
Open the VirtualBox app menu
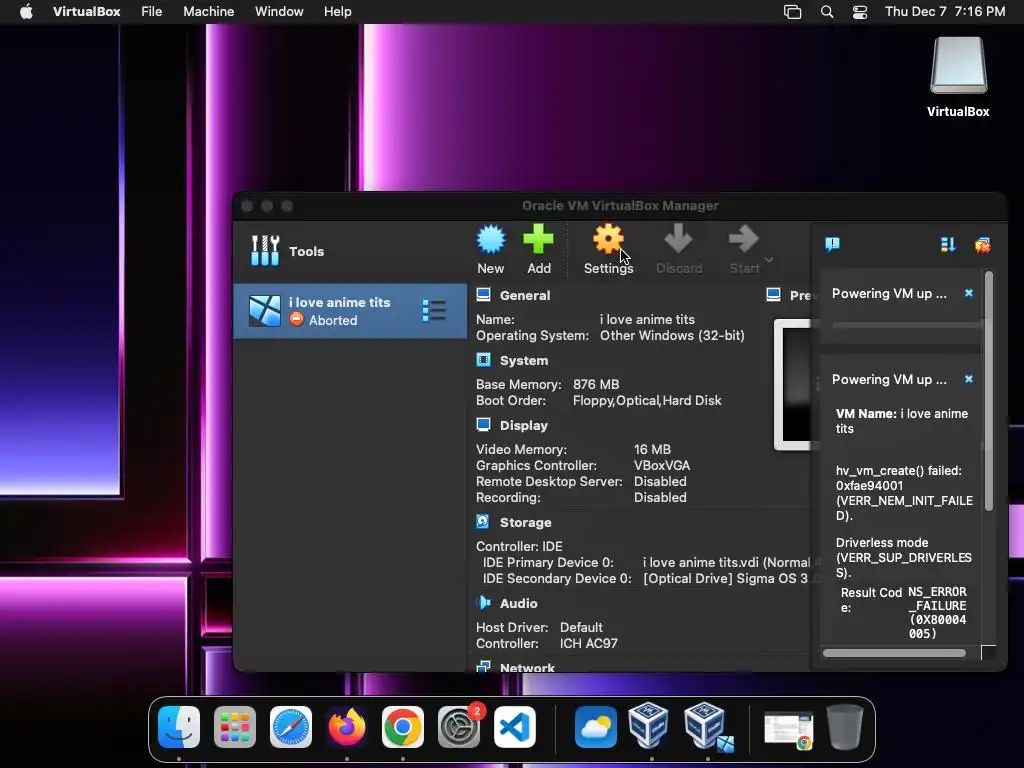tap(86, 12)
